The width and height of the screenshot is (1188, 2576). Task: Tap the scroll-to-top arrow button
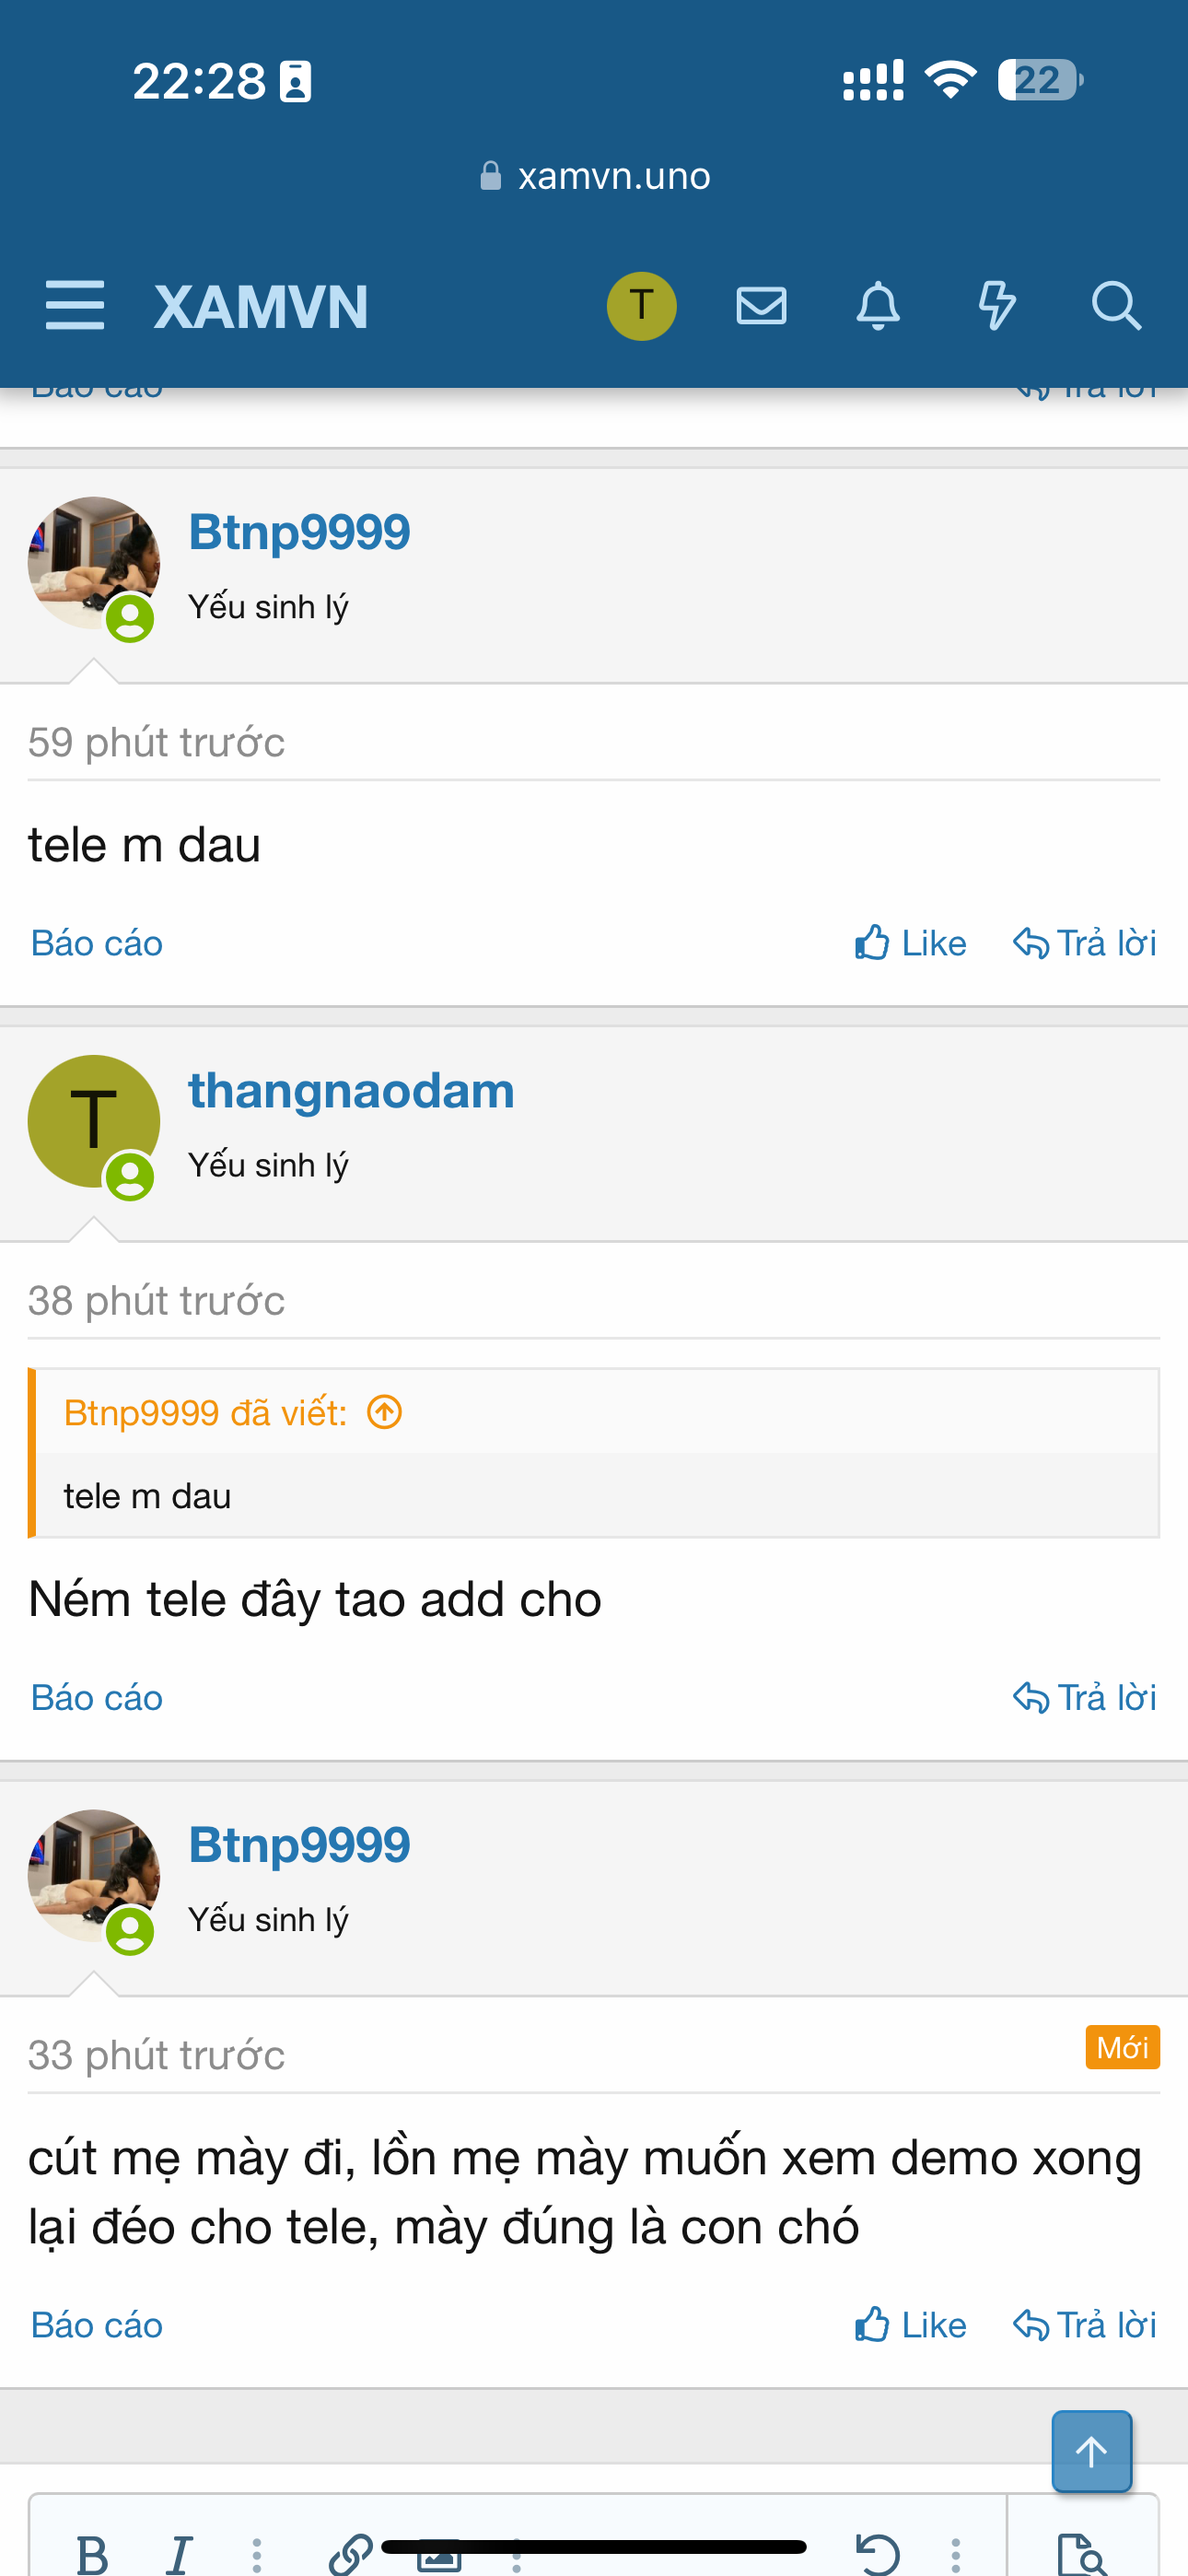(1091, 2451)
